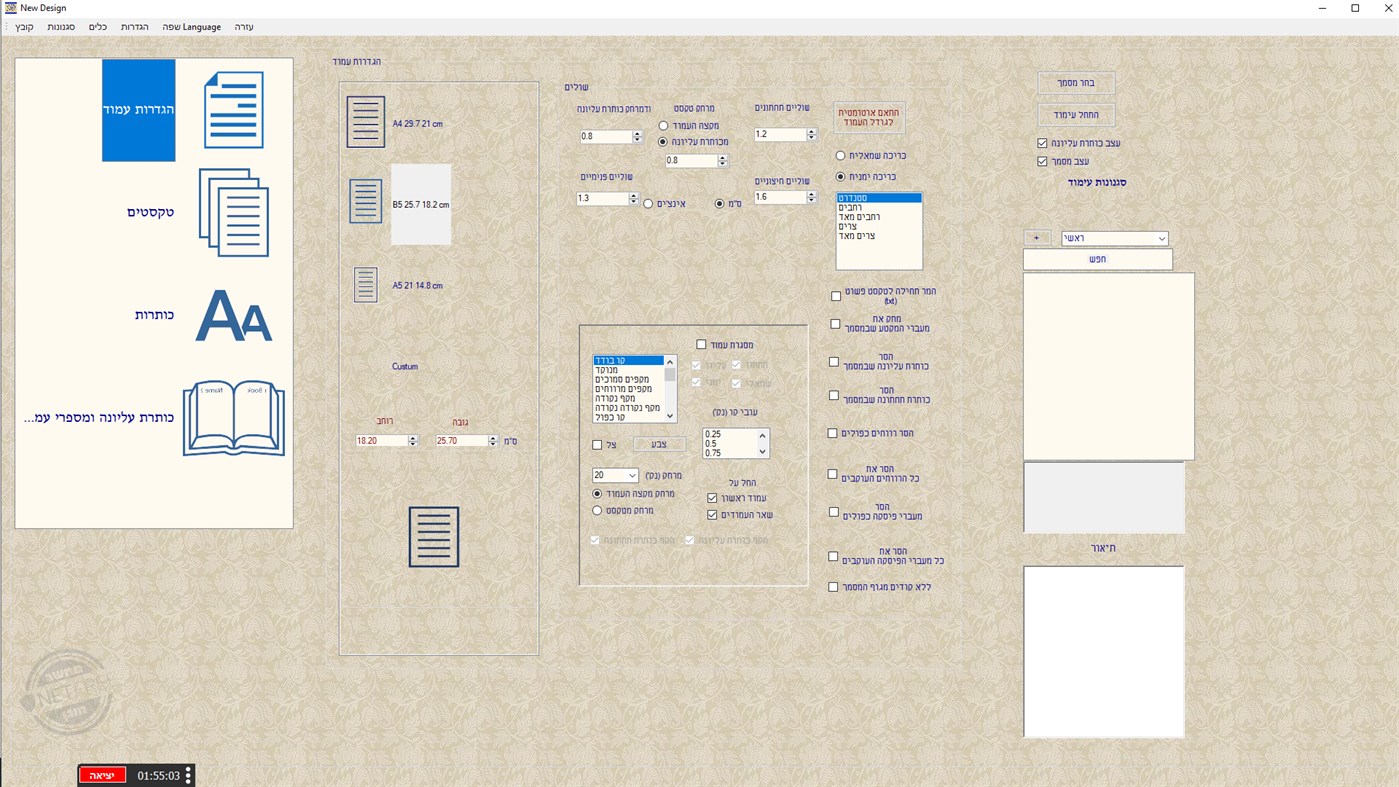Click the custom page preview icon below Custum
1399x787 pixels.
(x=433, y=536)
